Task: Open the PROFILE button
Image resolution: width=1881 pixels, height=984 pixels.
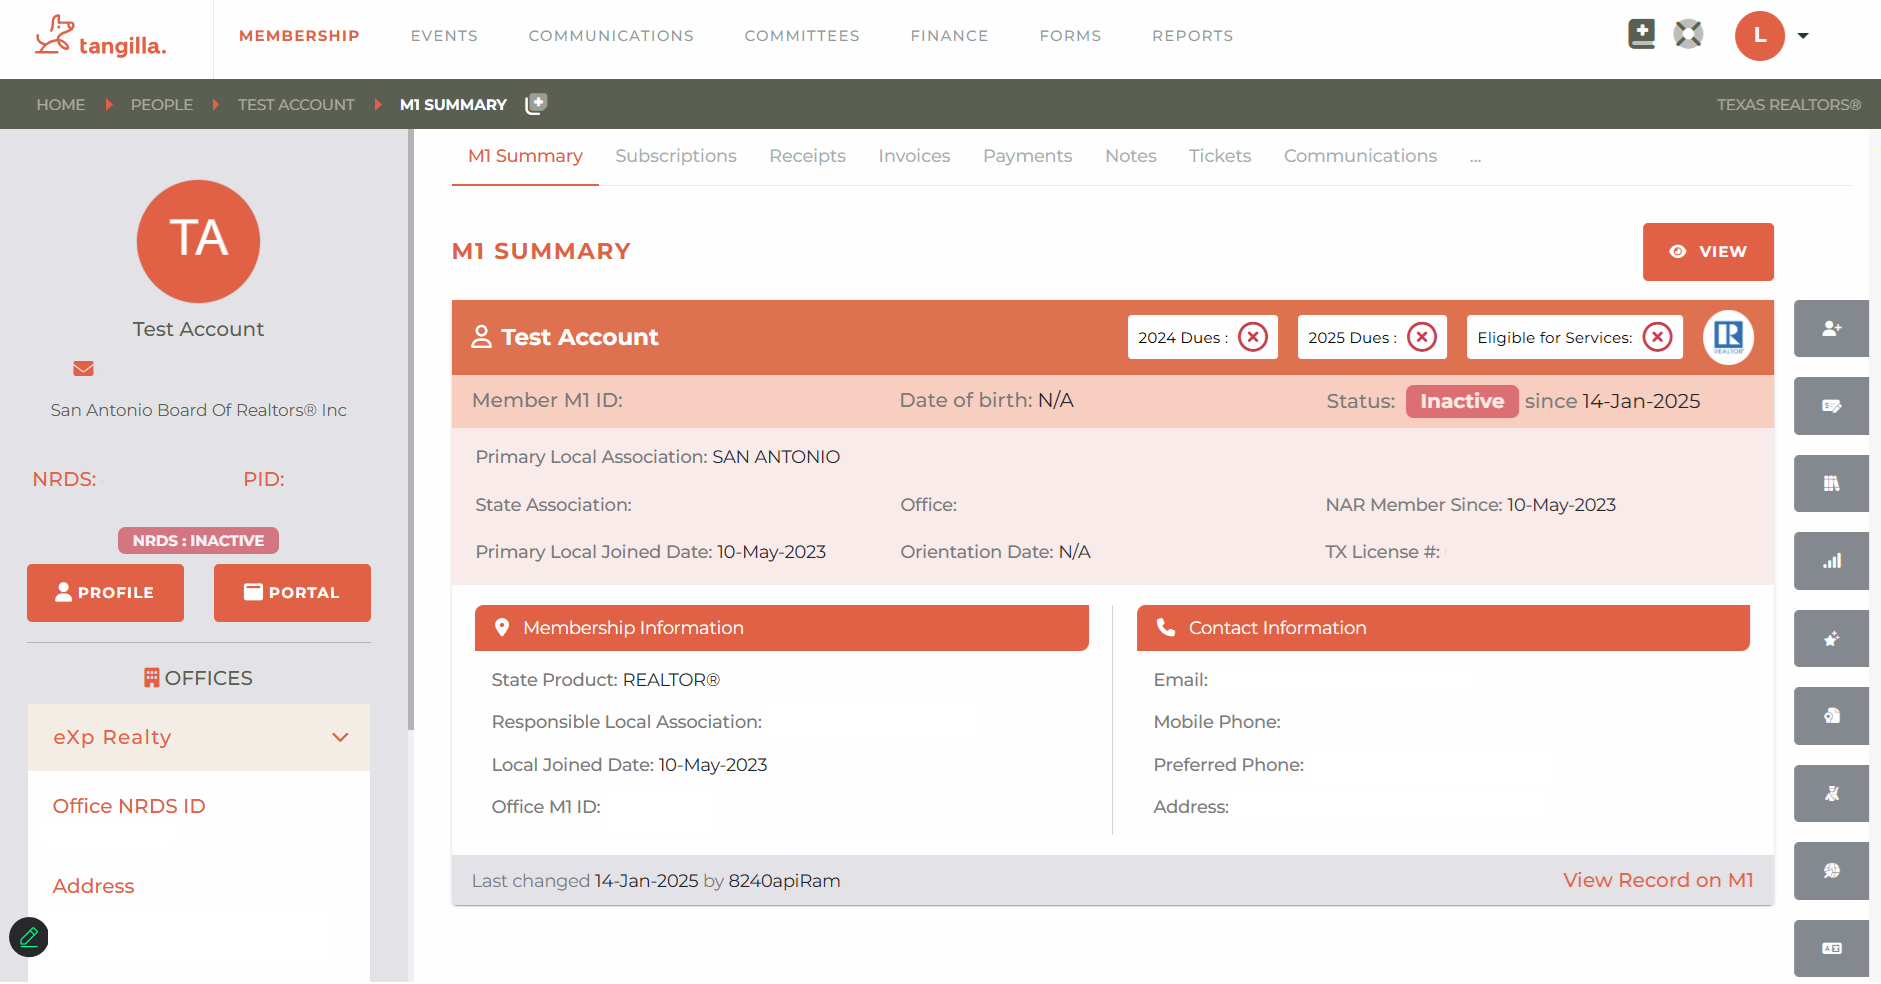Action: pos(105,593)
